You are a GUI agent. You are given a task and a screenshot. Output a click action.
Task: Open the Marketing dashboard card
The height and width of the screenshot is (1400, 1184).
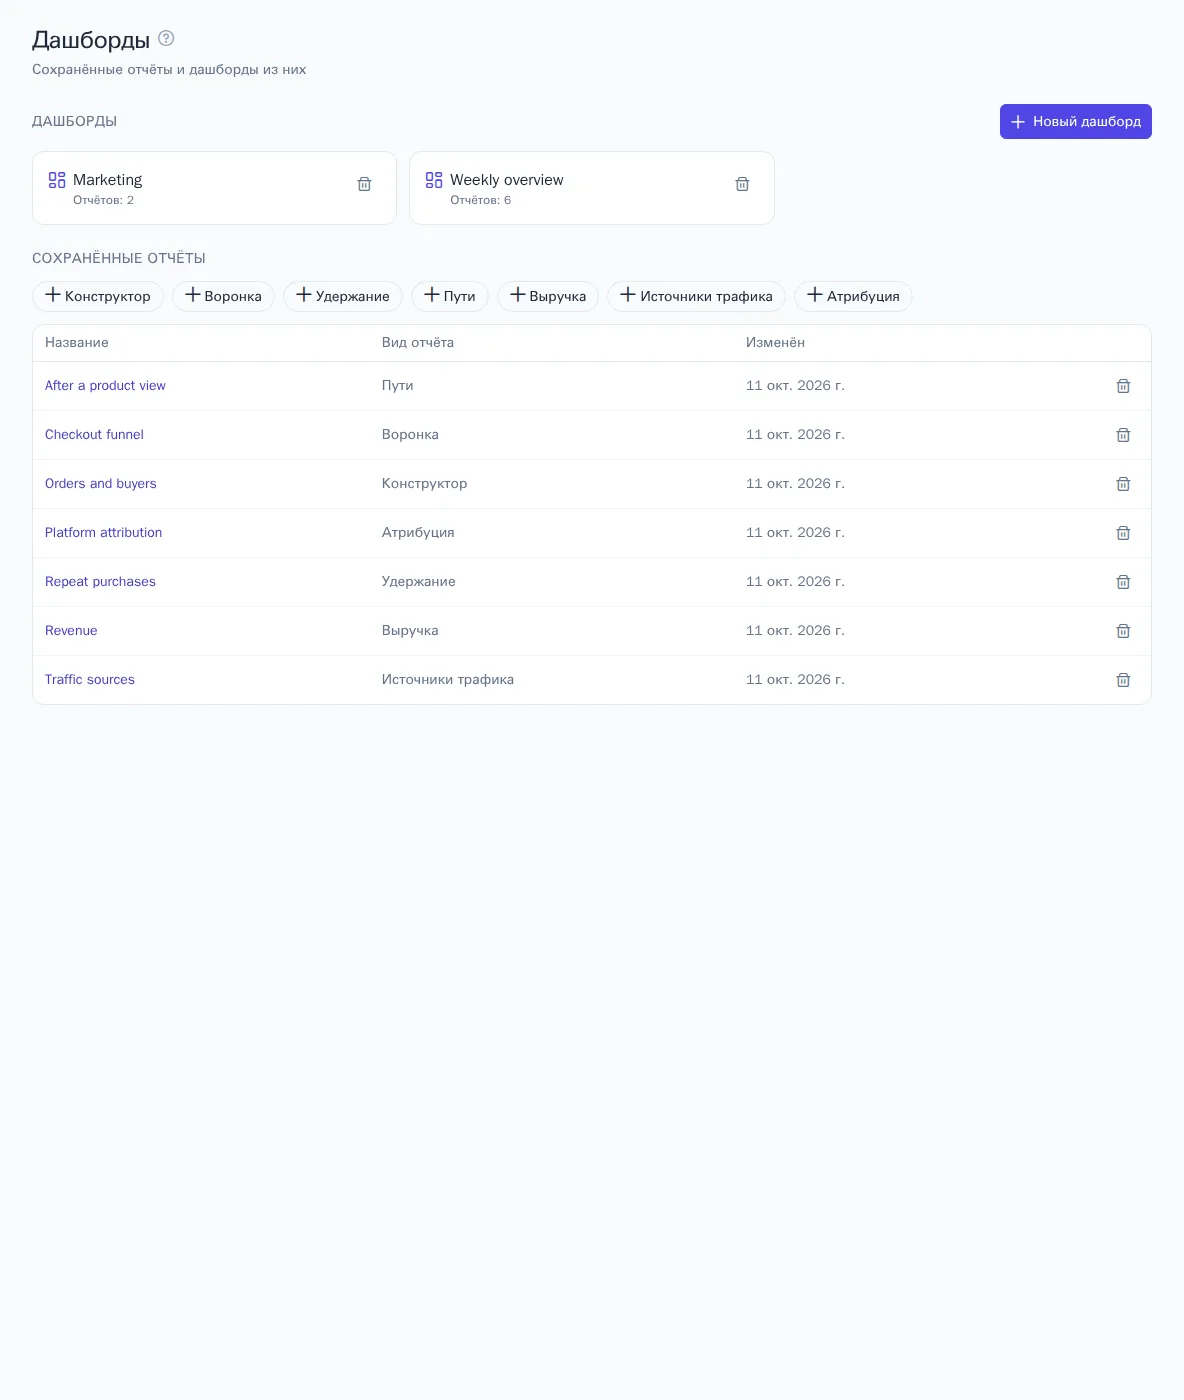coord(214,188)
